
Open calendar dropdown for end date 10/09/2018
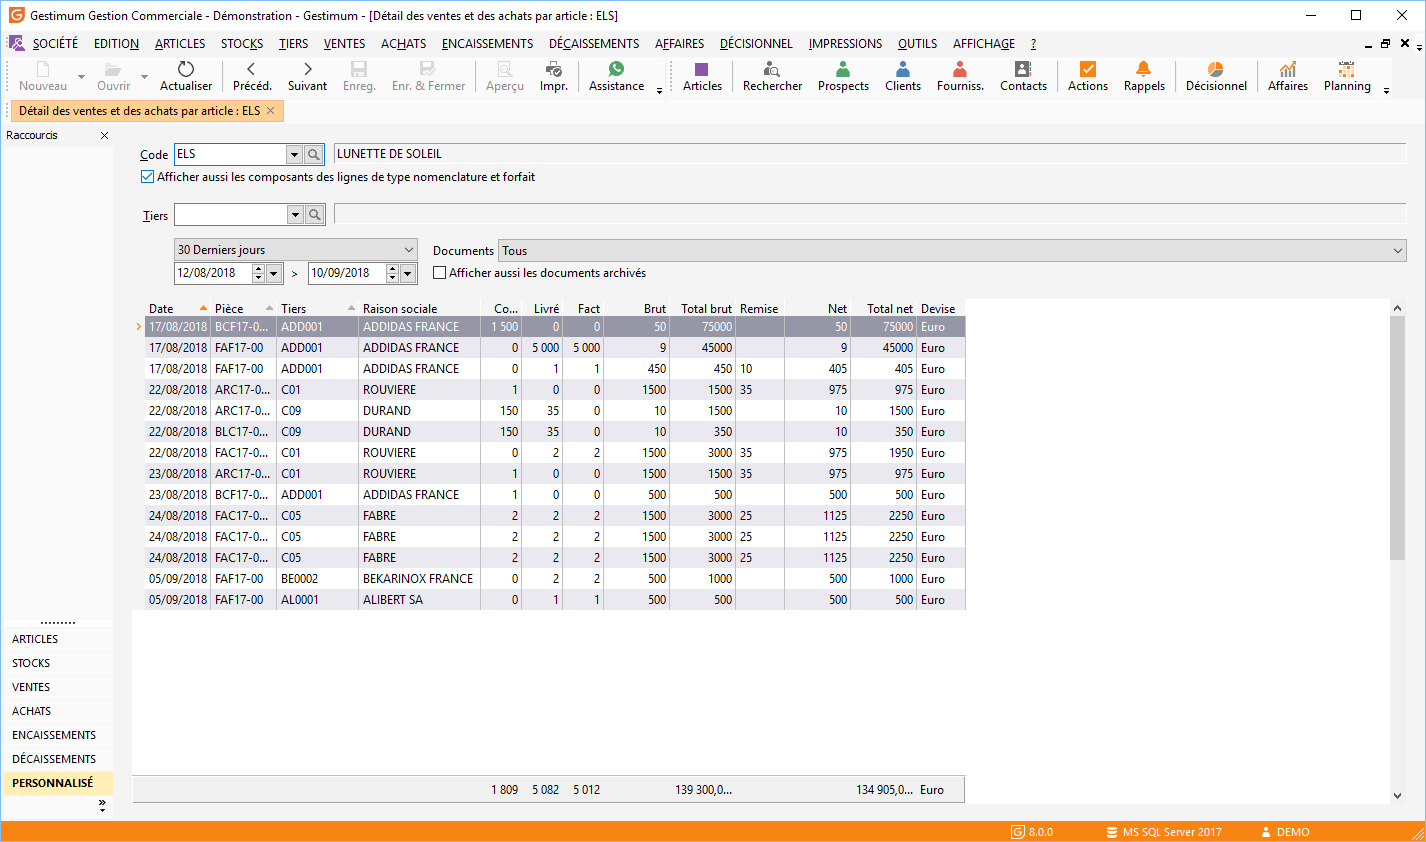tap(407, 273)
